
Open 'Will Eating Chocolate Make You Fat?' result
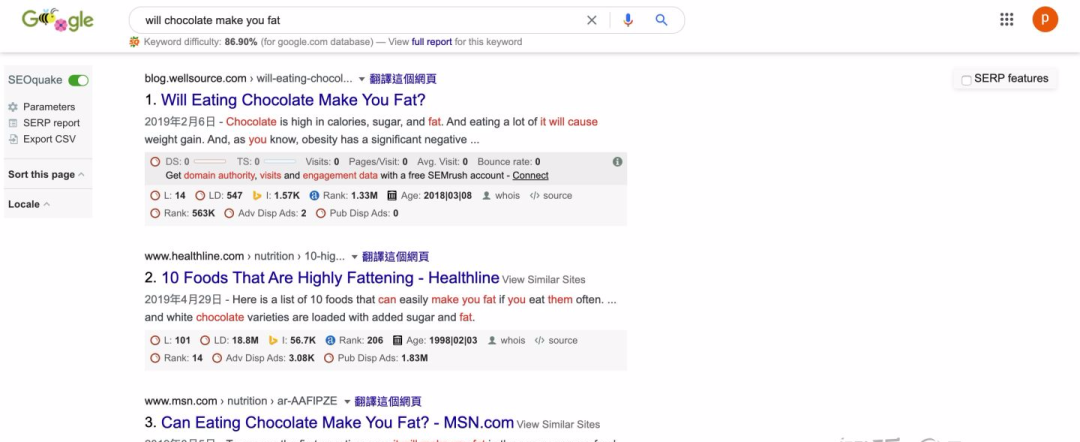point(293,100)
